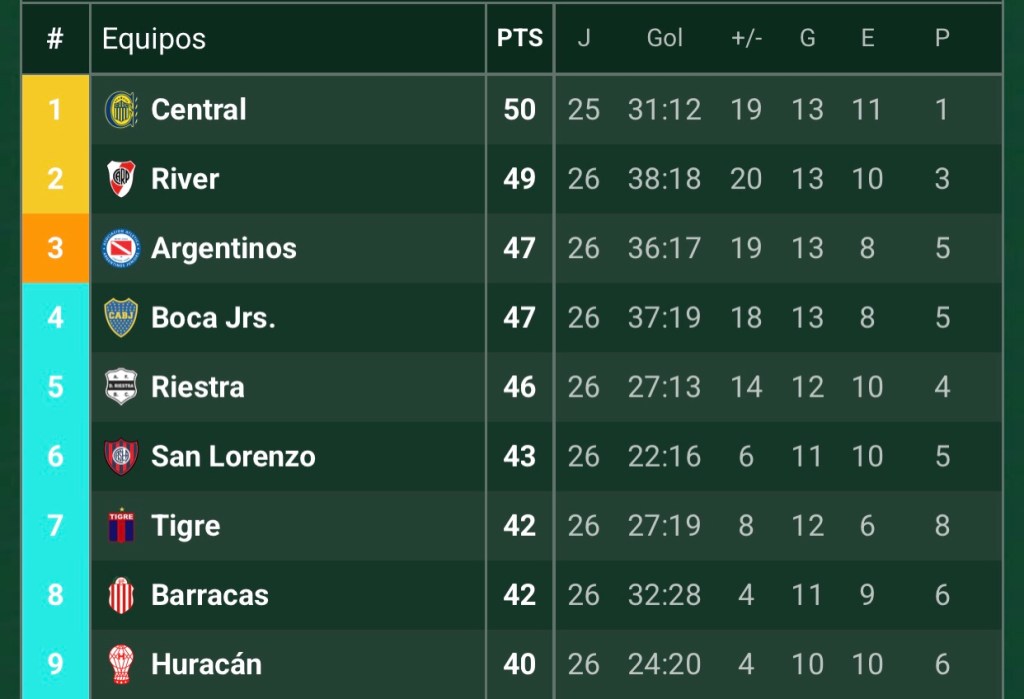Click orange position 3 rank cell
This screenshot has width=1024, height=699.
click(55, 248)
